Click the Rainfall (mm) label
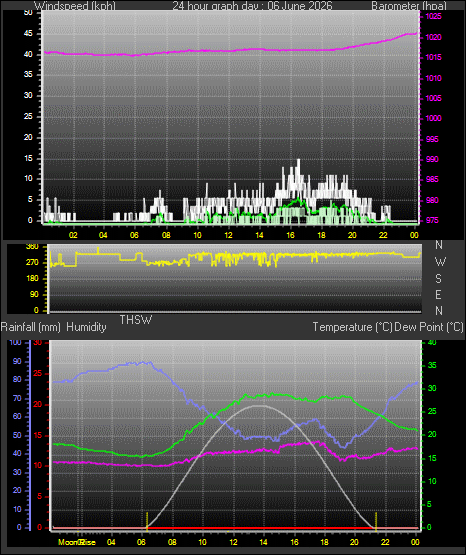The image size is (466, 555). tap(31, 327)
